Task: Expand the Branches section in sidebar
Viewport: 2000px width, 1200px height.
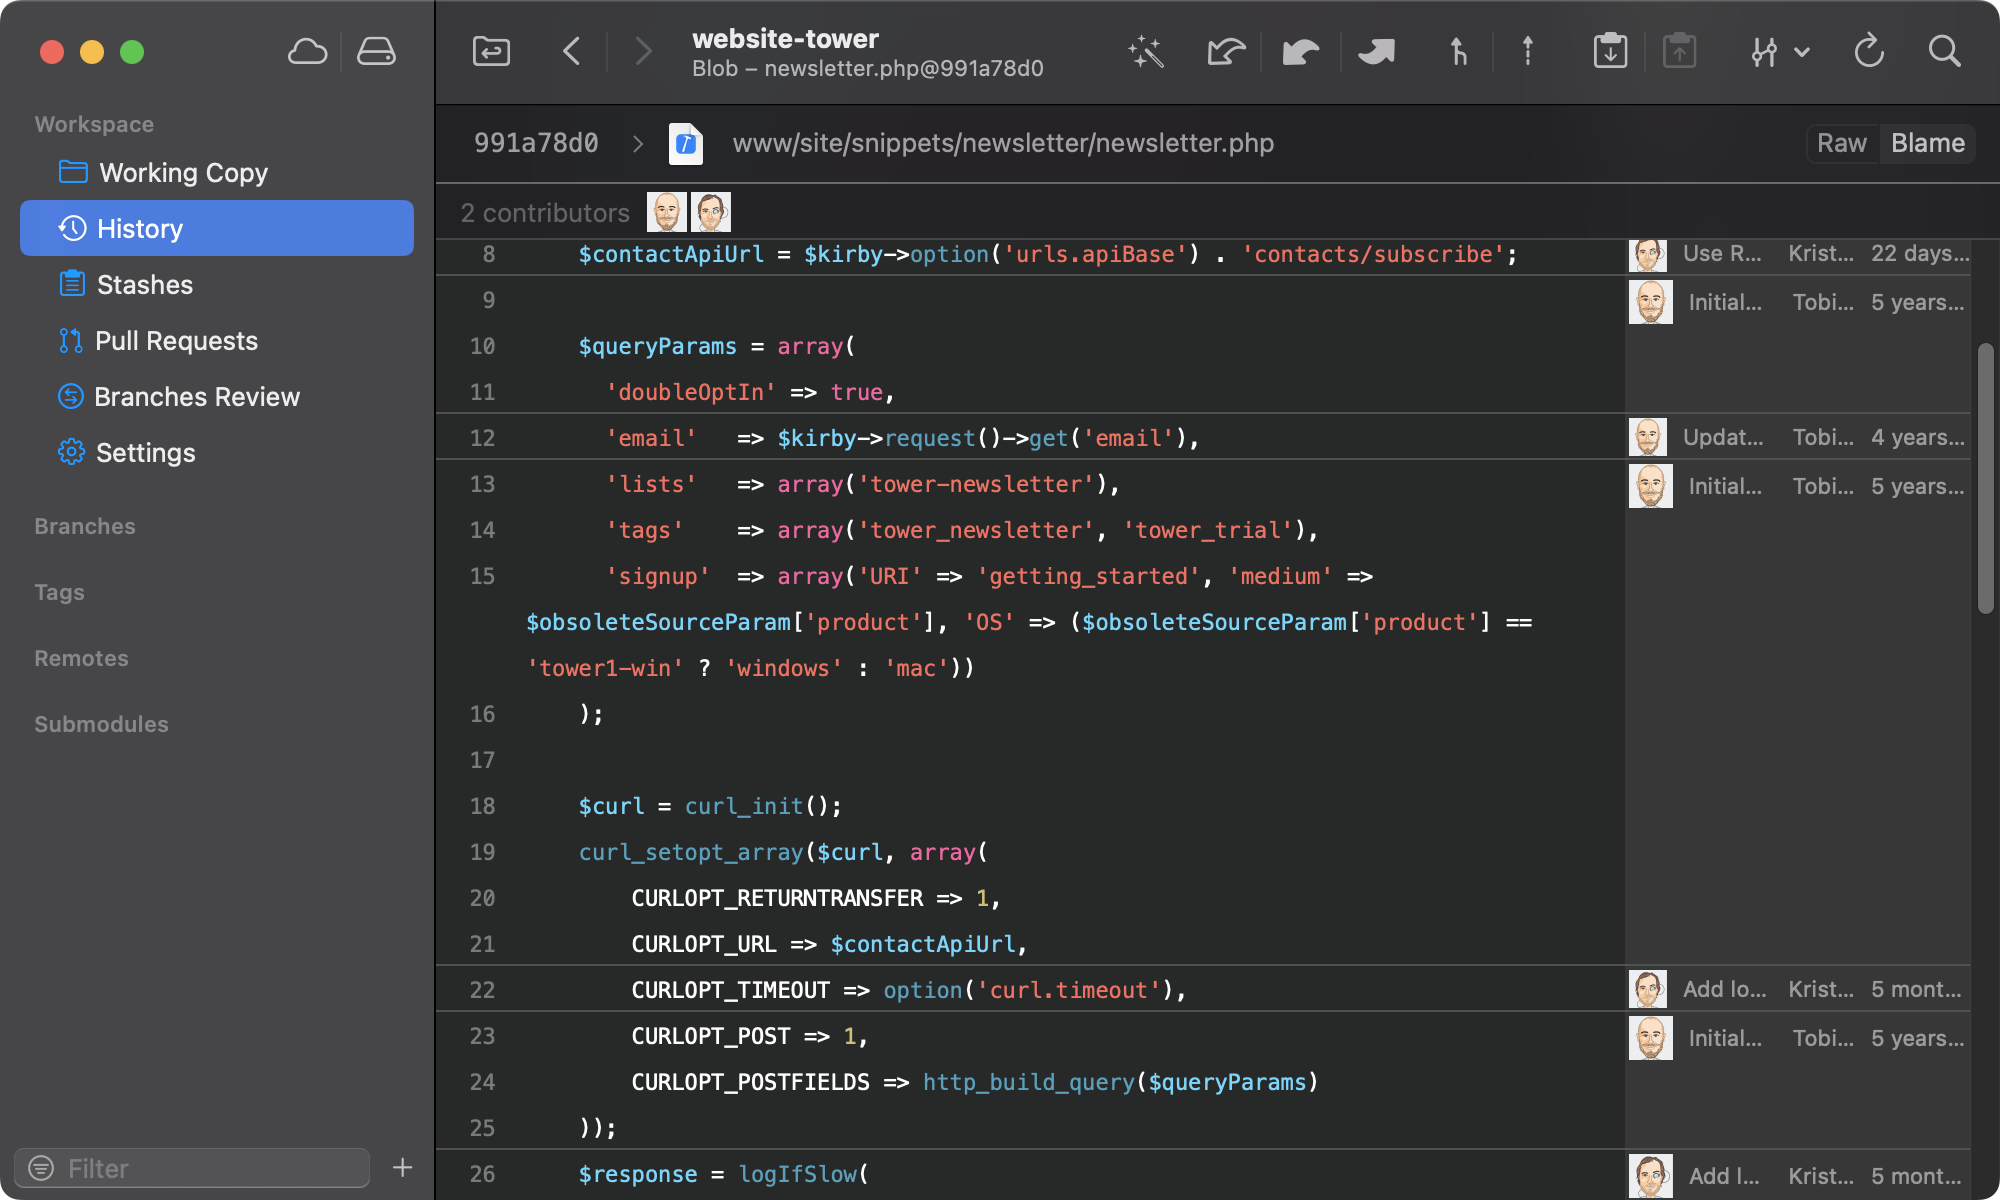Action: (83, 526)
